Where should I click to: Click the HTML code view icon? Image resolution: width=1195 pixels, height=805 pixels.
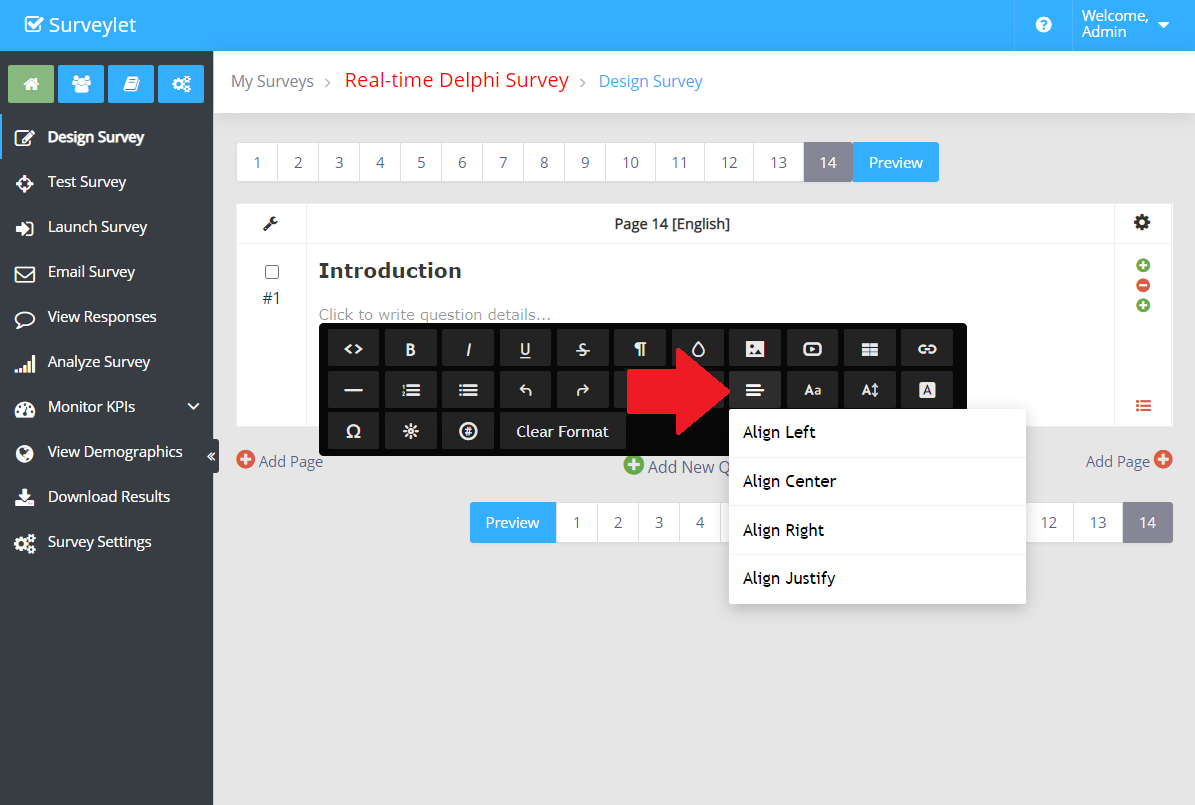click(x=353, y=349)
